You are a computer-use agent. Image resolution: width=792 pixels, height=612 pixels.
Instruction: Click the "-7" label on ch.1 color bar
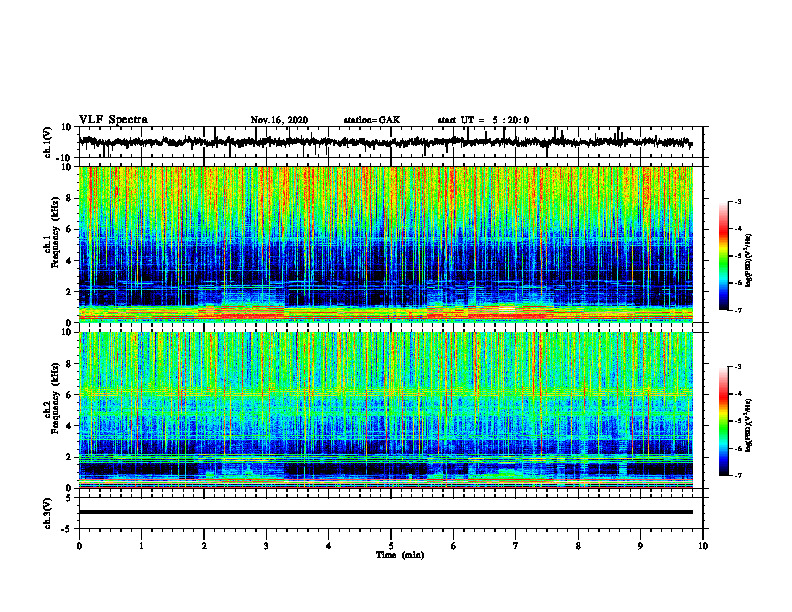pyautogui.click(x=738, y=310)
